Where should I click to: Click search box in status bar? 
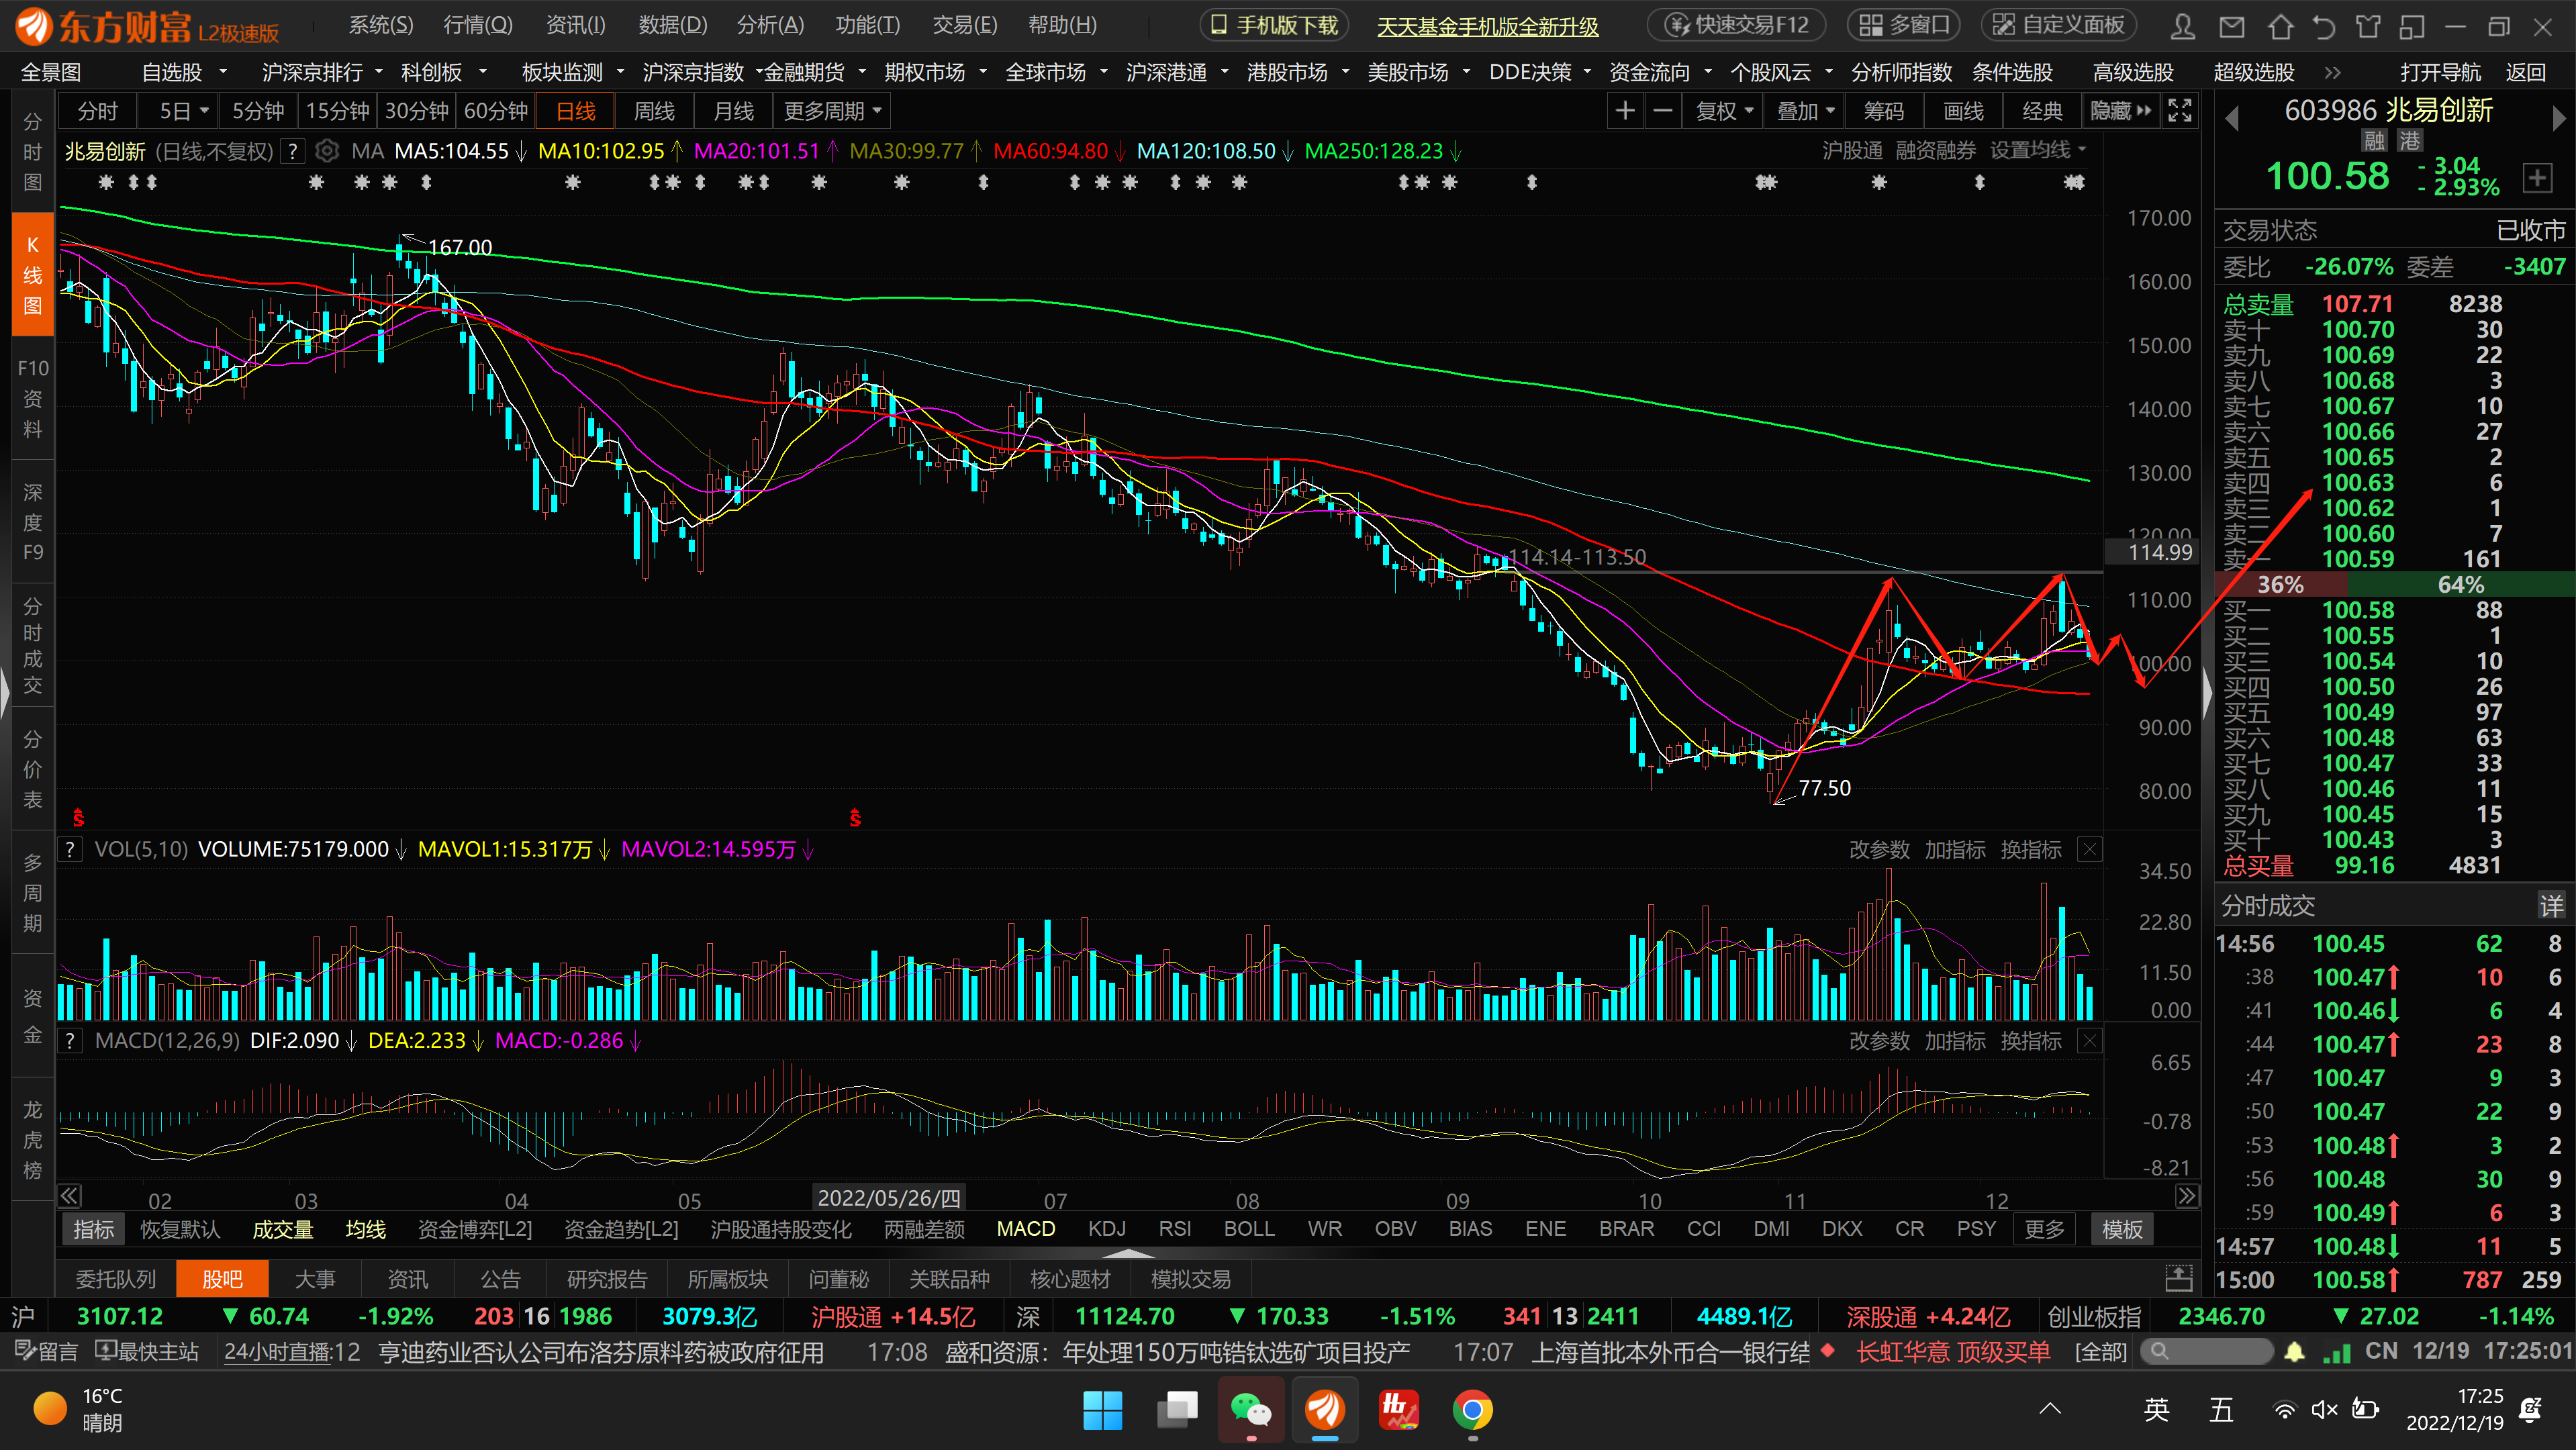click(2207, 1352)
